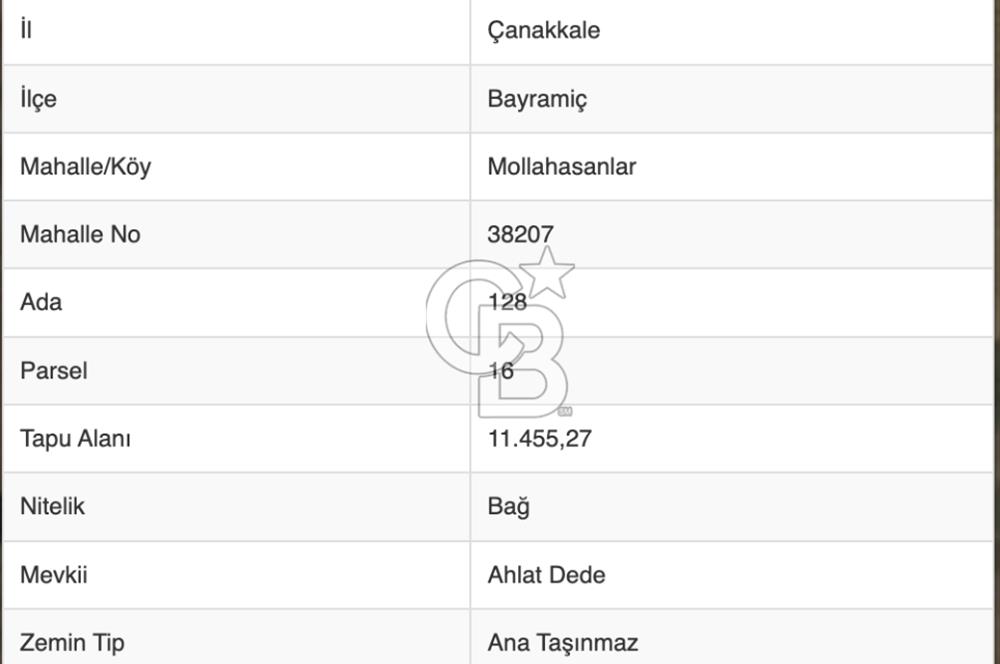Click the İl row label

coord(26,29)
